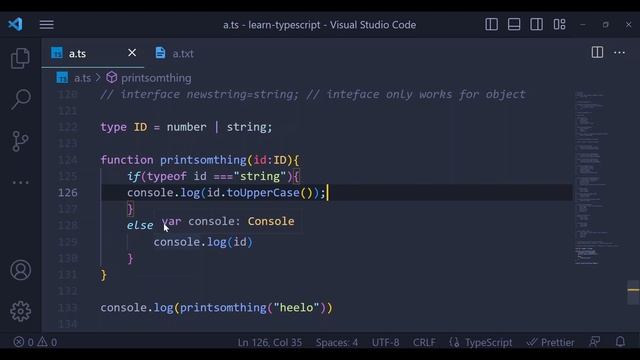This screenshot has height=360, width=640.
Task: Open the Source Control view
Action: pyautogui.click(x=20, y=141)
